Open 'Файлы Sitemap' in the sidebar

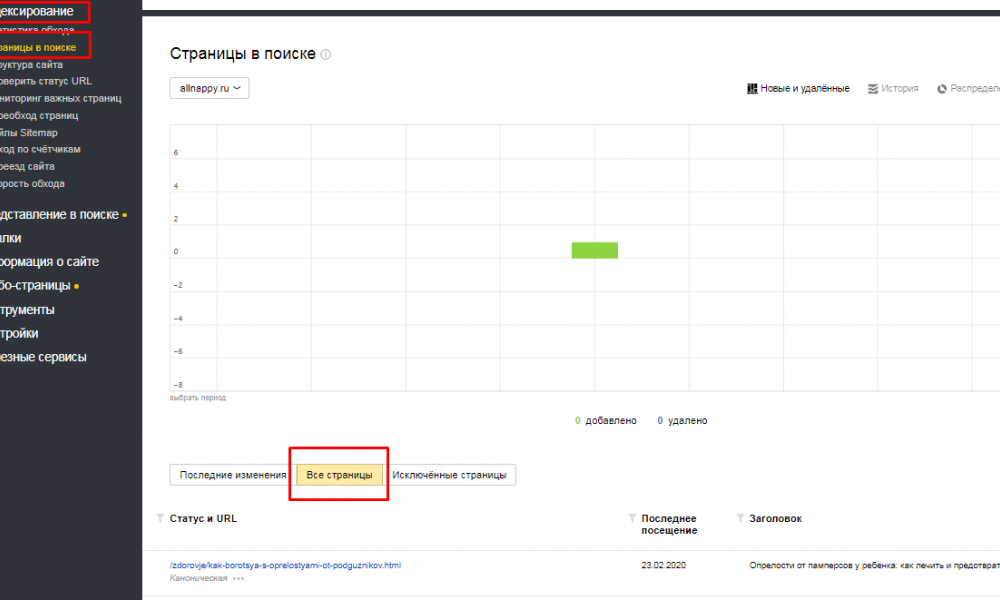click(x=30, y=132)
